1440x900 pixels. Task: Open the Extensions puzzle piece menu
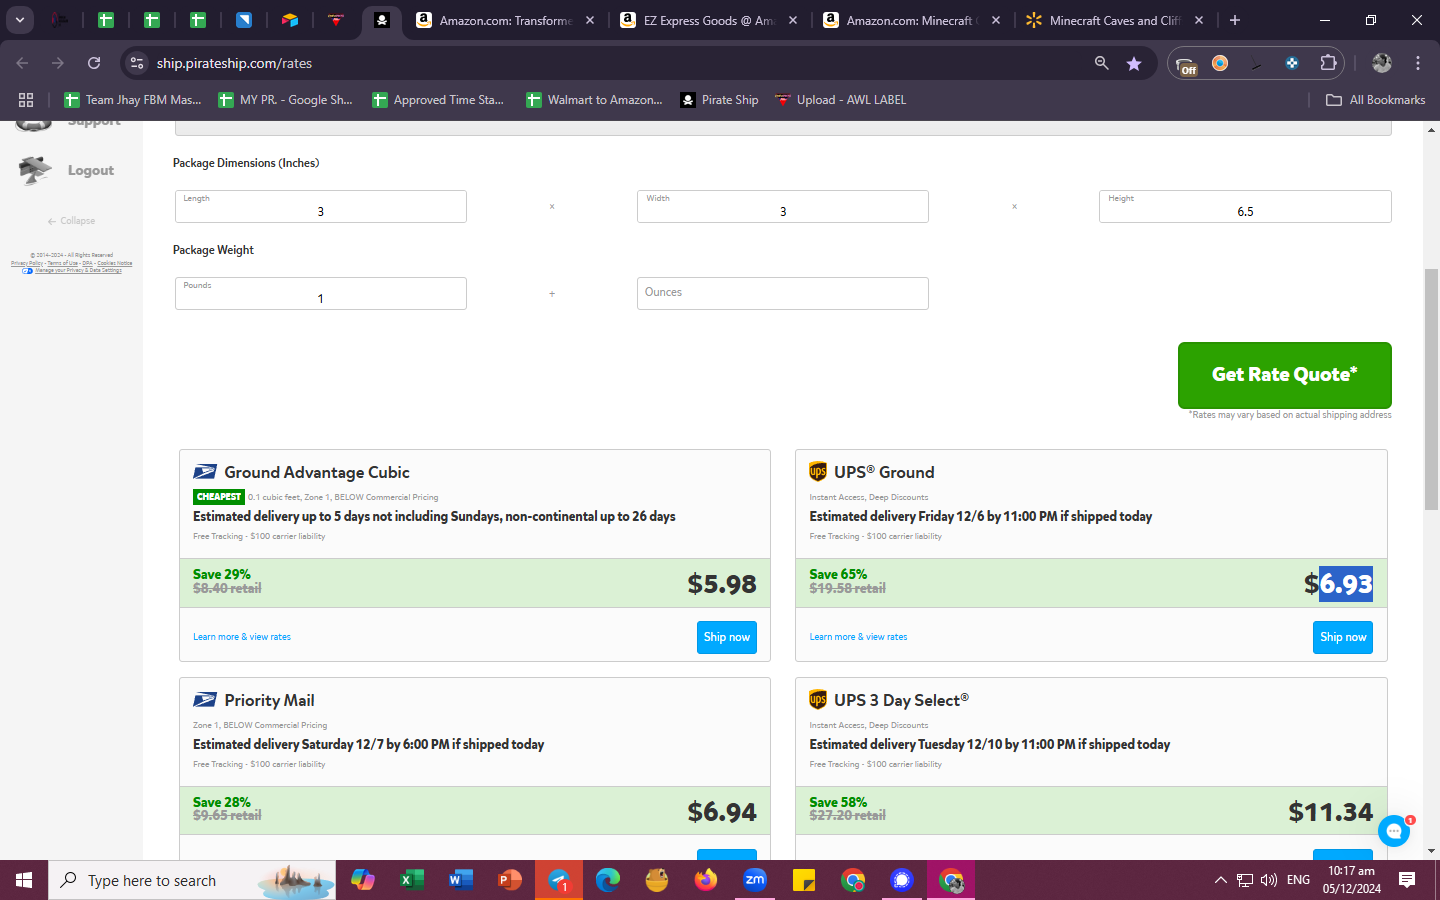click(1328, 63)
